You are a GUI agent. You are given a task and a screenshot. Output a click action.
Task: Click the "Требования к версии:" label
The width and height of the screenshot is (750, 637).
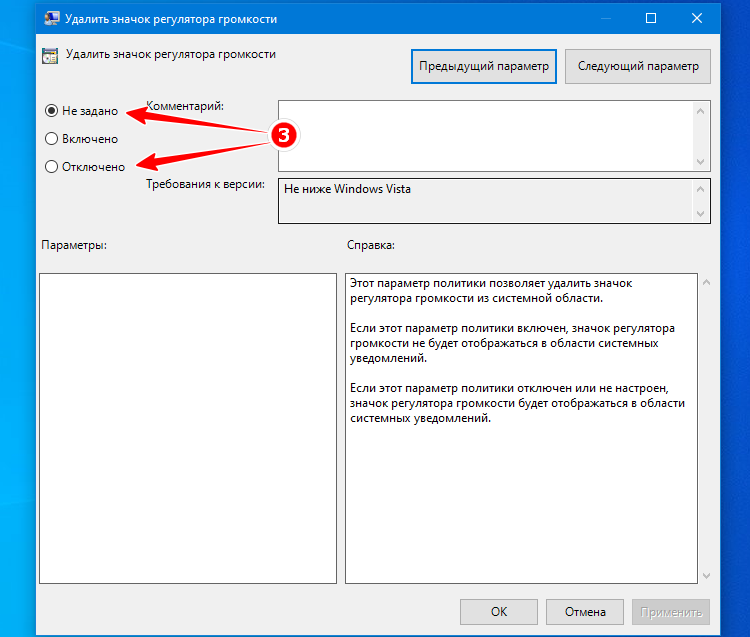tap(205, 184)
